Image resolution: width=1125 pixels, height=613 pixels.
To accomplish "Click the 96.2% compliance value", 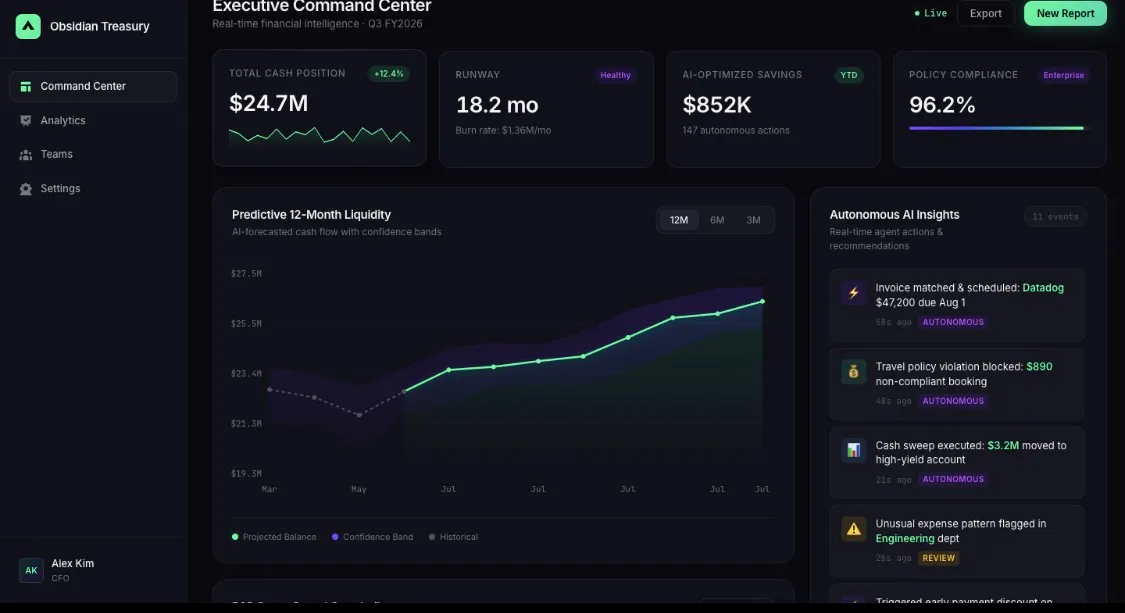I will (942, 106).
